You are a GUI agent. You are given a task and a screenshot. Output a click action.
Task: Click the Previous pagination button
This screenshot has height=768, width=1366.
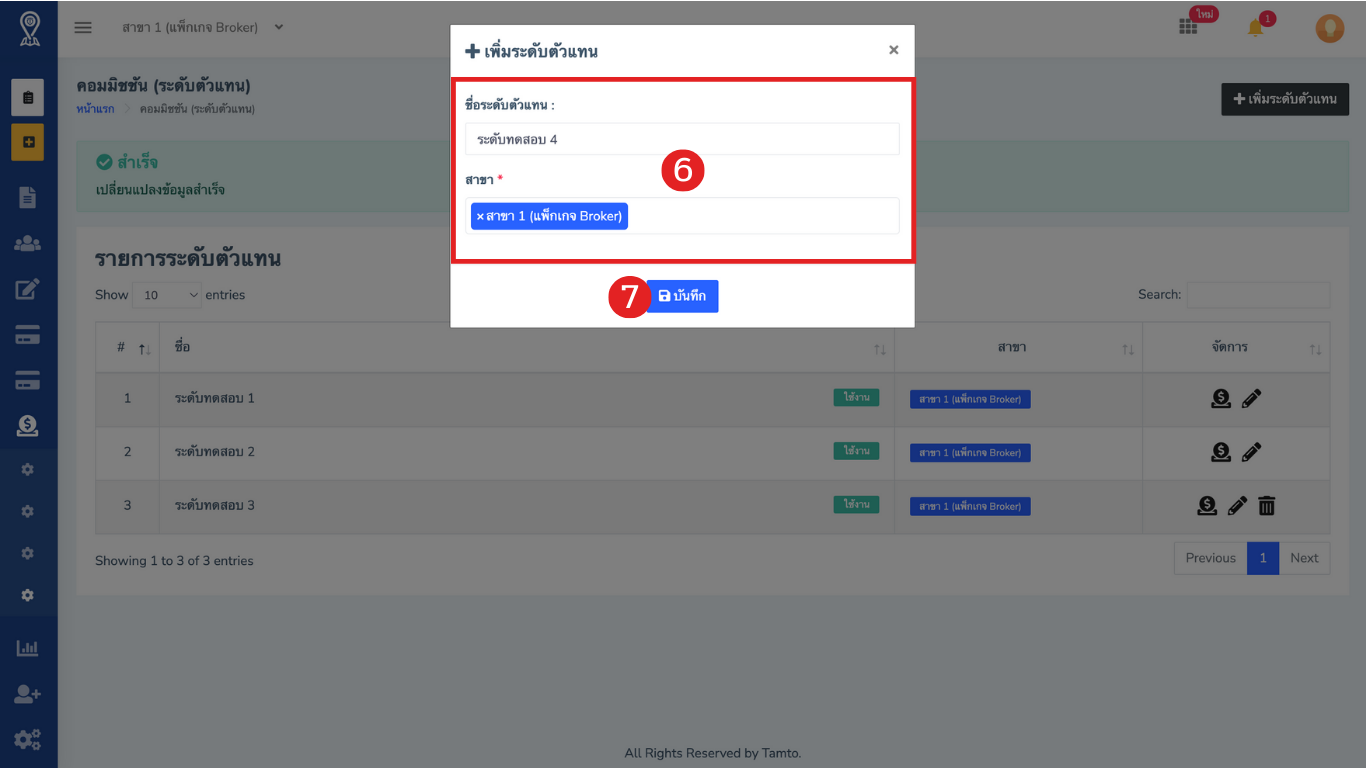coord(1210,558)
